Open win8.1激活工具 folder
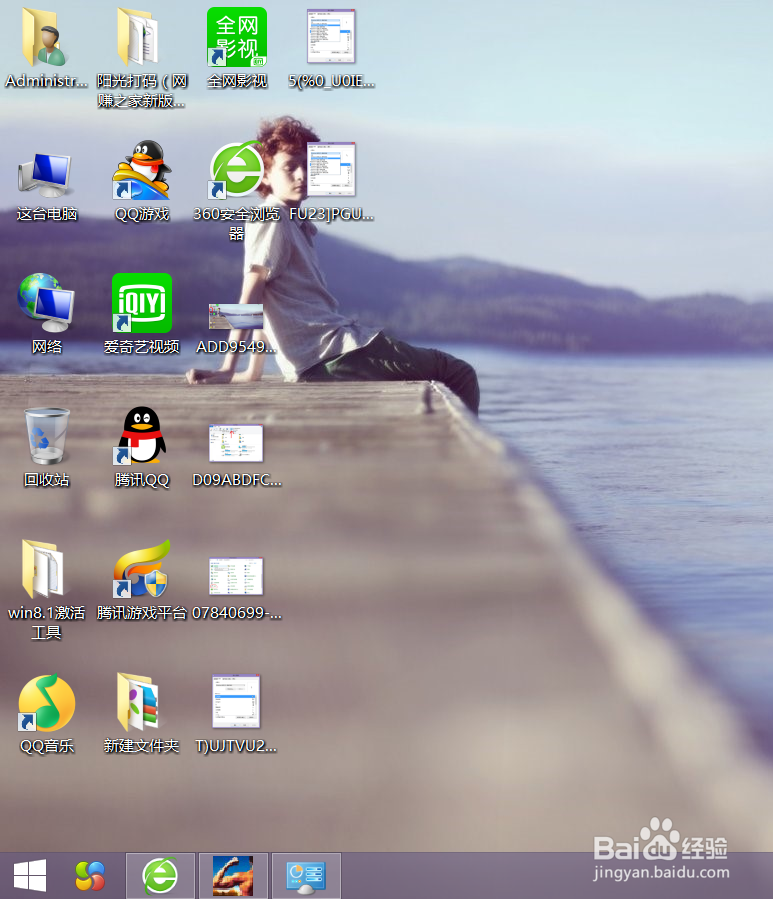Image resolution: width=773 pixels, height=899 pixels. point(45,569)
